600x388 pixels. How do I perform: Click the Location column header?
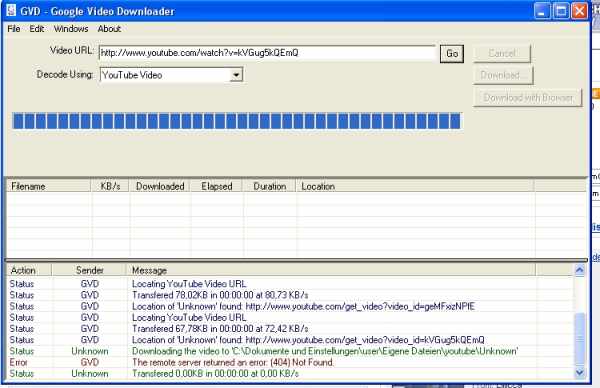(x=415, y=186)
